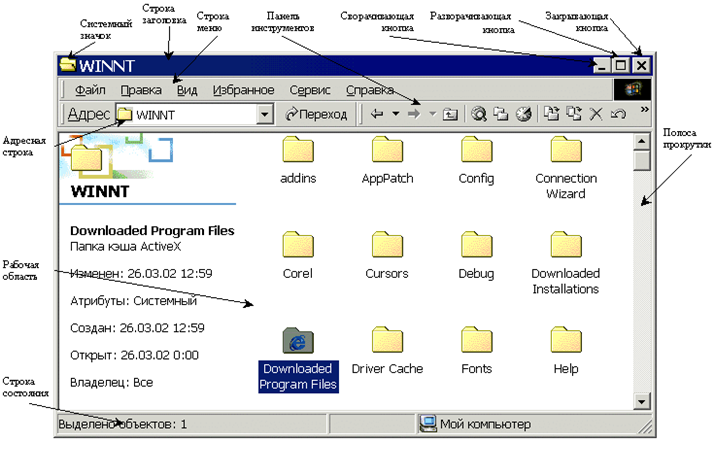Open the Search toolbar button
The height and width of the screenshot is (454, 715).
click(478, 114)
